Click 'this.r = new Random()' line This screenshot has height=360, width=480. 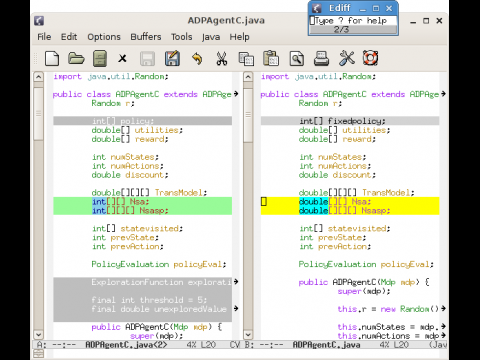(388, 309)
